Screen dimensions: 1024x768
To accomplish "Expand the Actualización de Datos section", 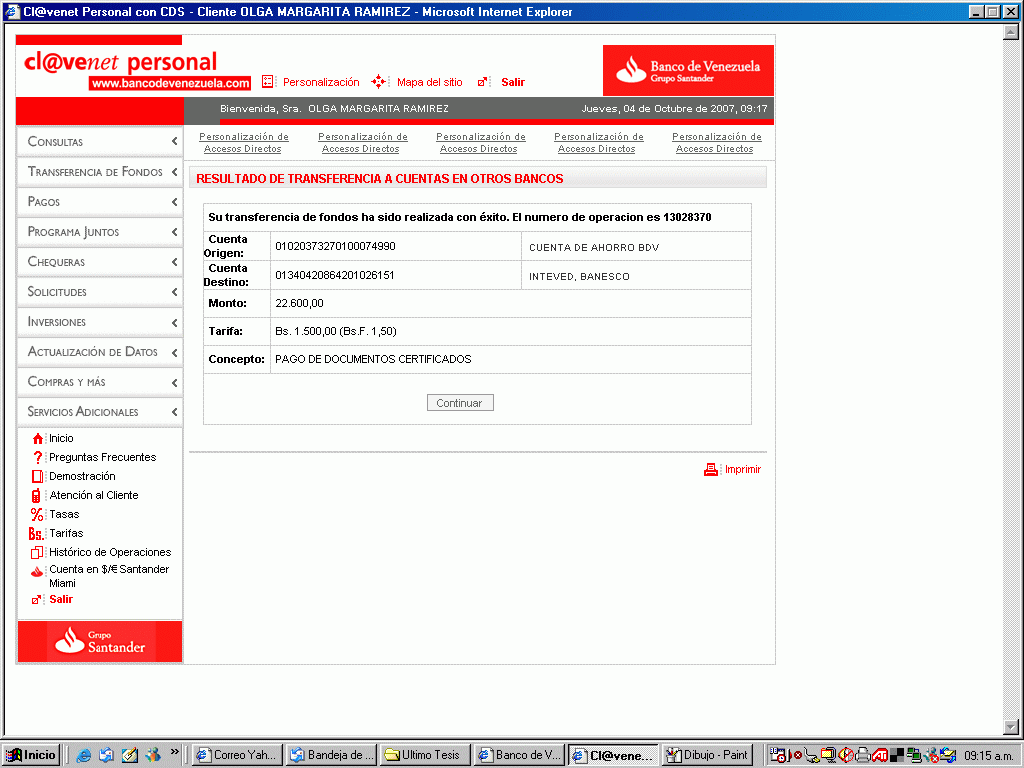I will (x=100, y=352).
